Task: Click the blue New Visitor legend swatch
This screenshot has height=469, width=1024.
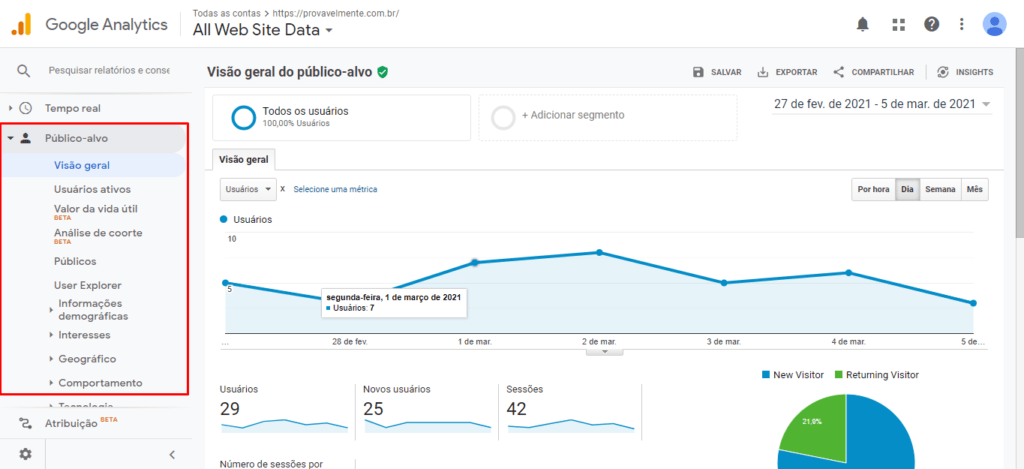Action: pyautogui.click(x=765, y=375)
